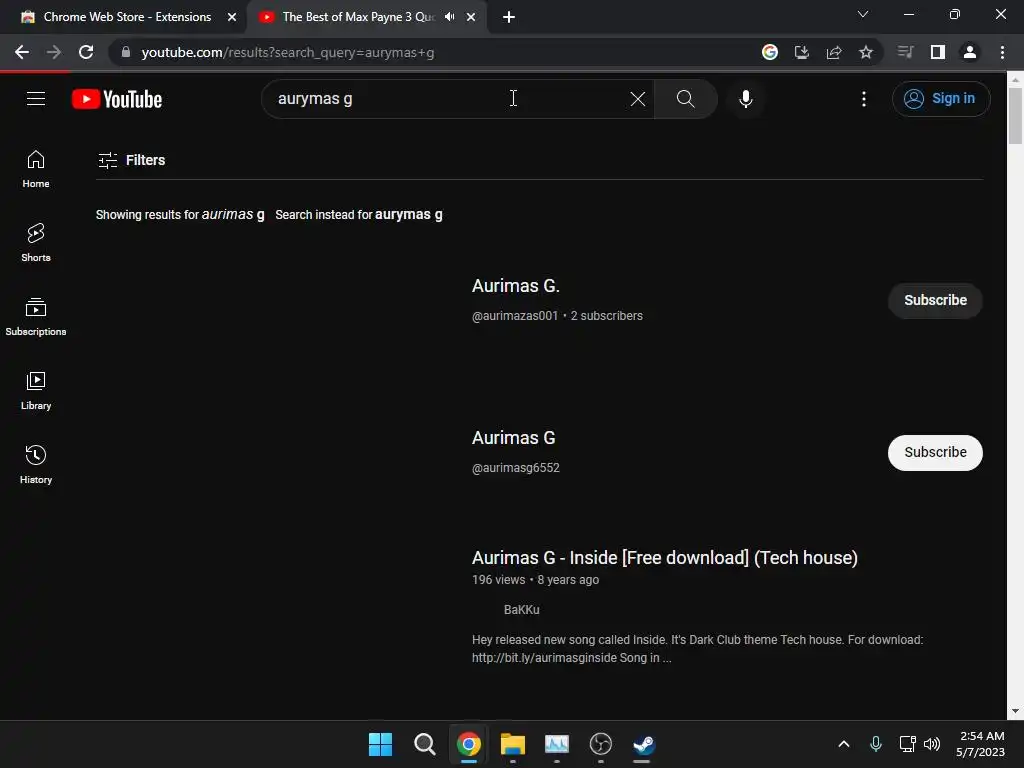Image resolution: width=1024 pixels, height=768 pixels.
Task: Click the Google icon in address bar
Action: click(769, 52)
